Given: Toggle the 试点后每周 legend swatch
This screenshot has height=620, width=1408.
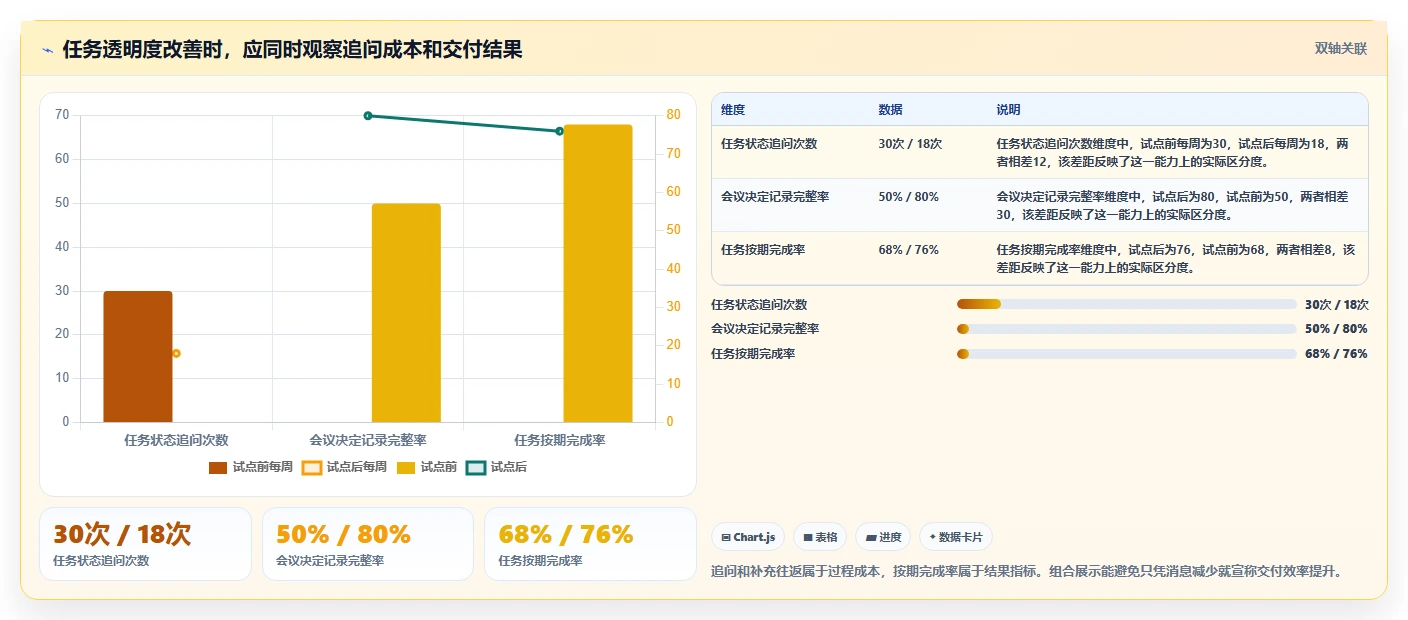Looking at the screenshot, I should (312, 467).
